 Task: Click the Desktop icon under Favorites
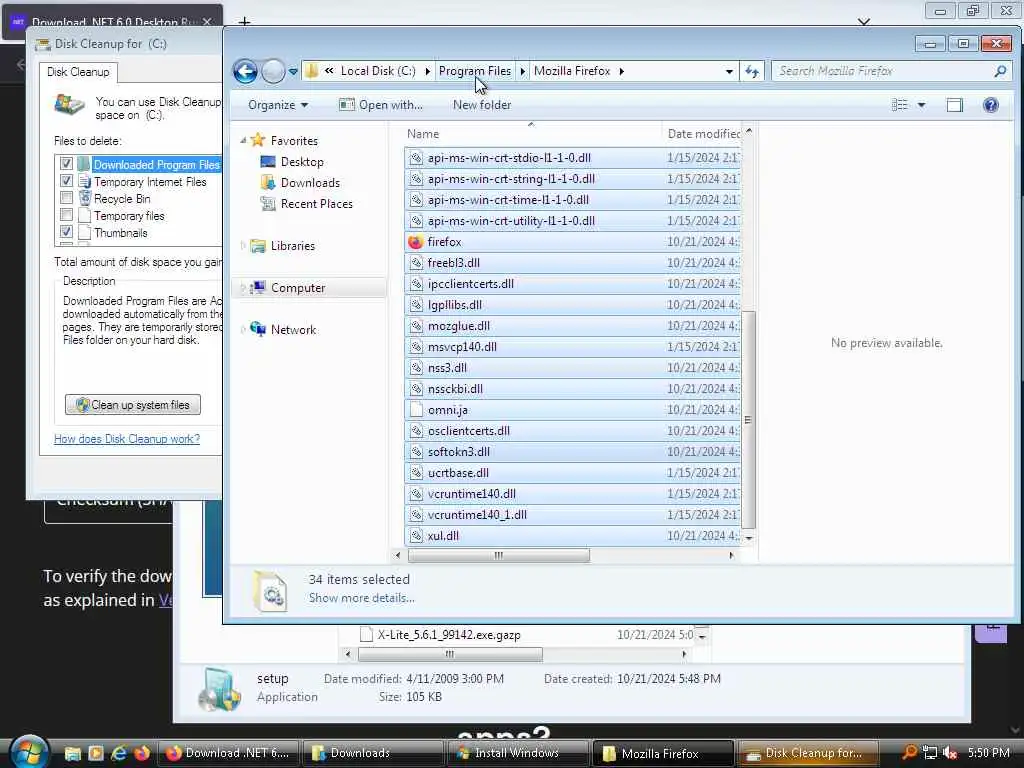pyautogui.click(x=268, y=162)
